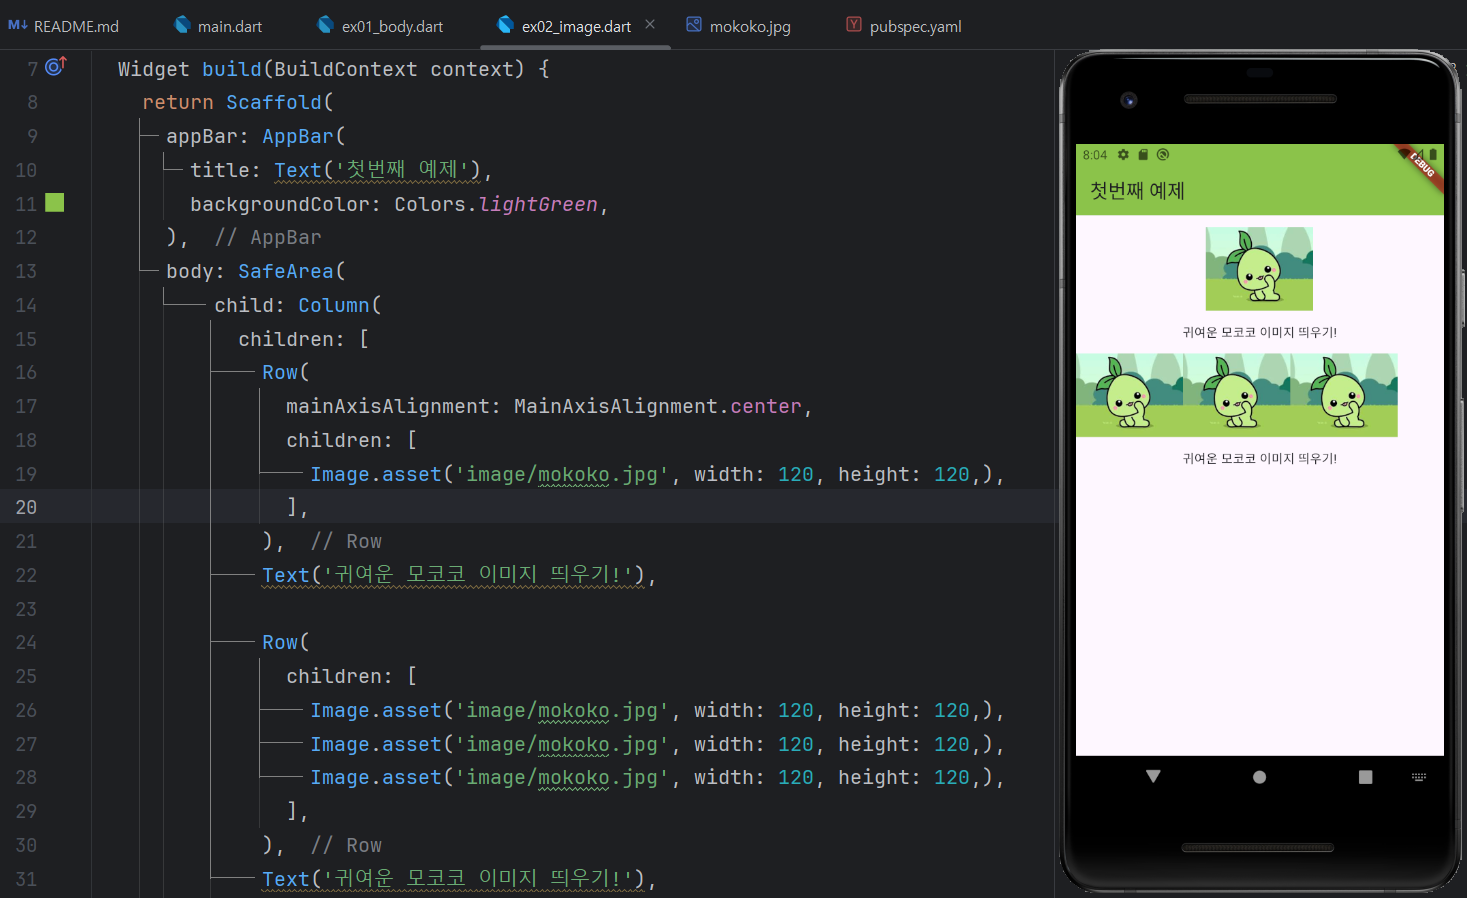1467x898 pixels.
Task: Click the Dart icon on ex01_body.dart tab
Action: (326, 25)
